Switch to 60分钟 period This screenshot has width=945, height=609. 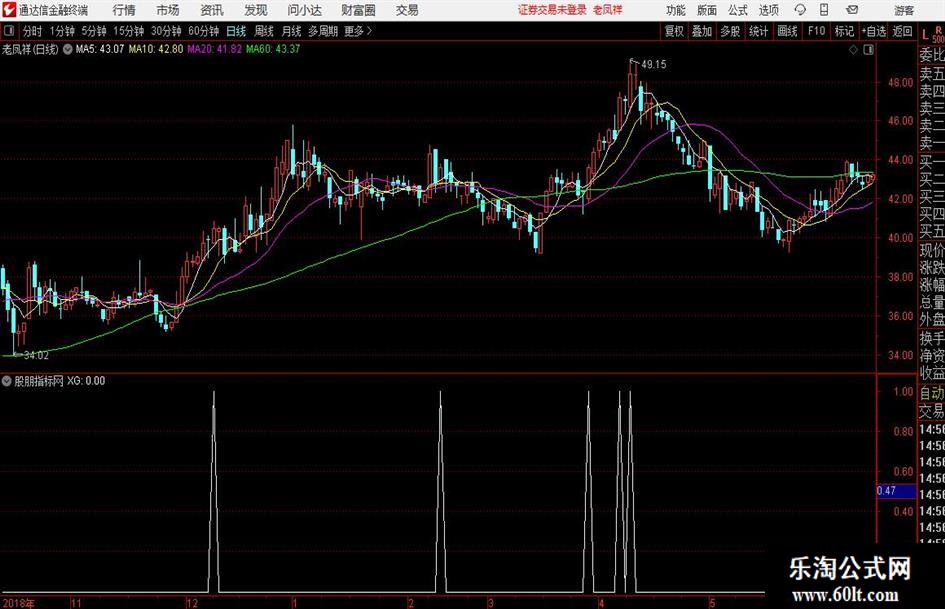tap(204, 31)
